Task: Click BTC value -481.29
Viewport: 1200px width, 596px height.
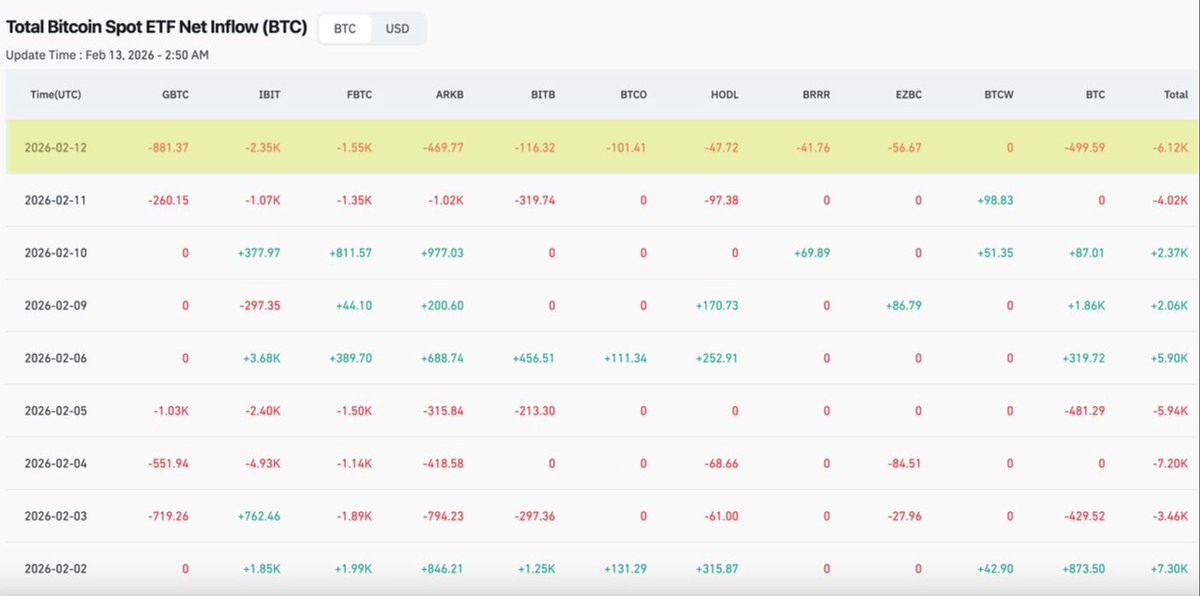Action: pyautogui.click(x=1085, y=410)
